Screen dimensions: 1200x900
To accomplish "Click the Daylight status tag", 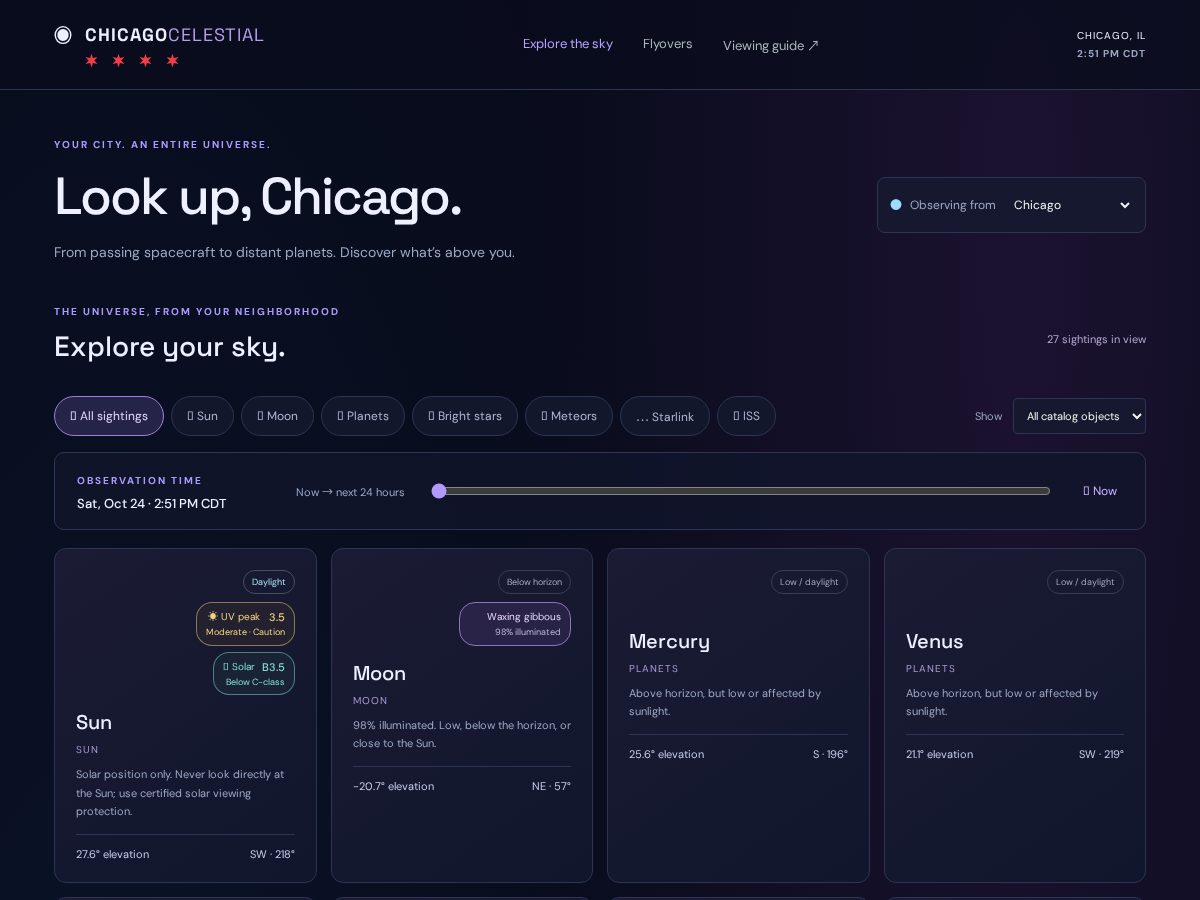I will [x=269, y=582].
